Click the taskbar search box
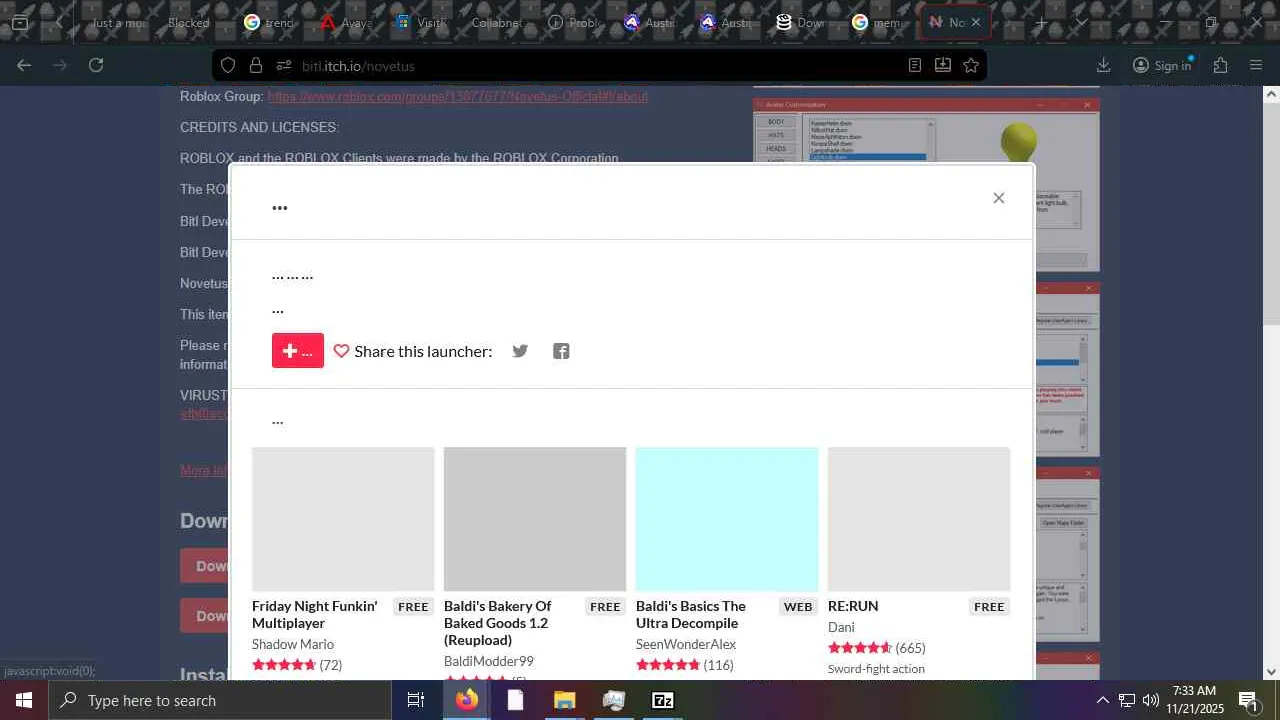1280x720 pixels. pyautogui.click(x=221, y=700)
